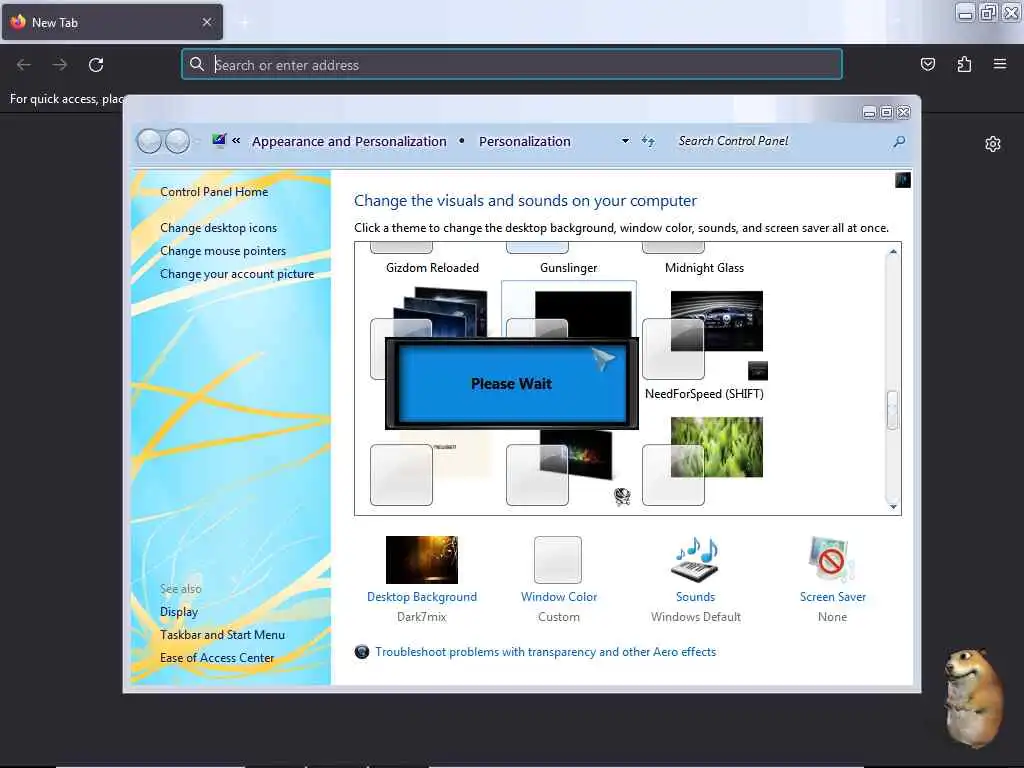Open New Tab settings gear icon
Viewport: 1024px width, 768px height.
993,144
